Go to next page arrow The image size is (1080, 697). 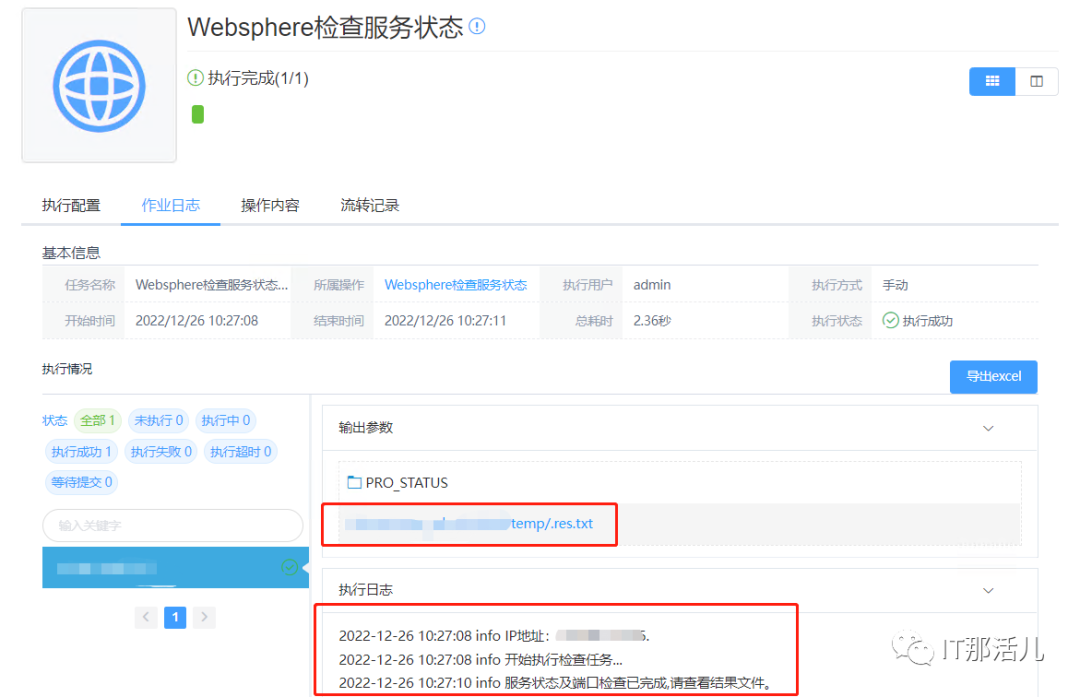pos(205,617)
